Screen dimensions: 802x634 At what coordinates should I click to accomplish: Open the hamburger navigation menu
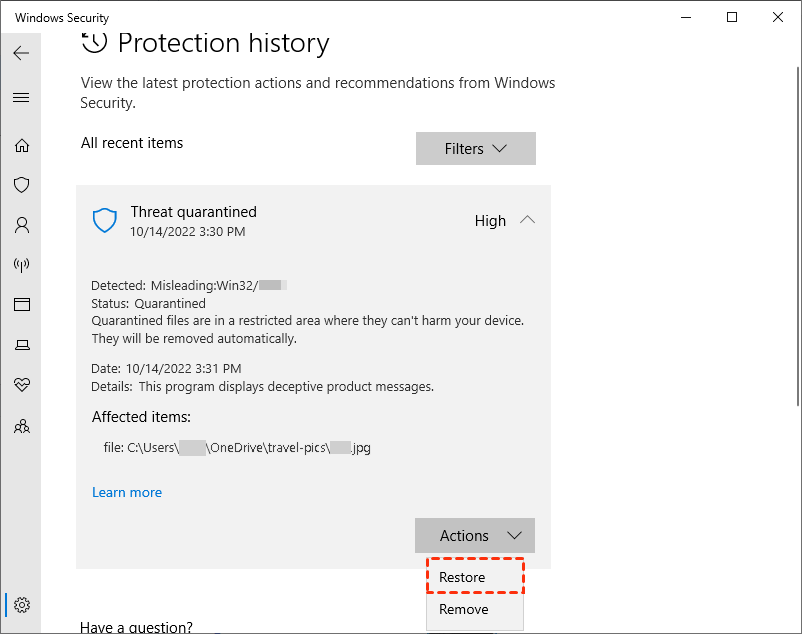(x=21, y=98)
